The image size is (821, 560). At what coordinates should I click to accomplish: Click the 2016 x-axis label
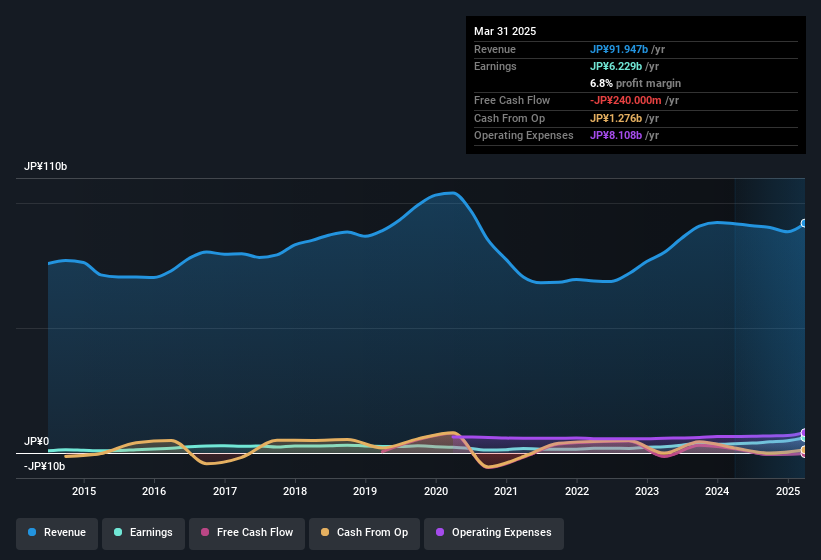pos(154,491)
